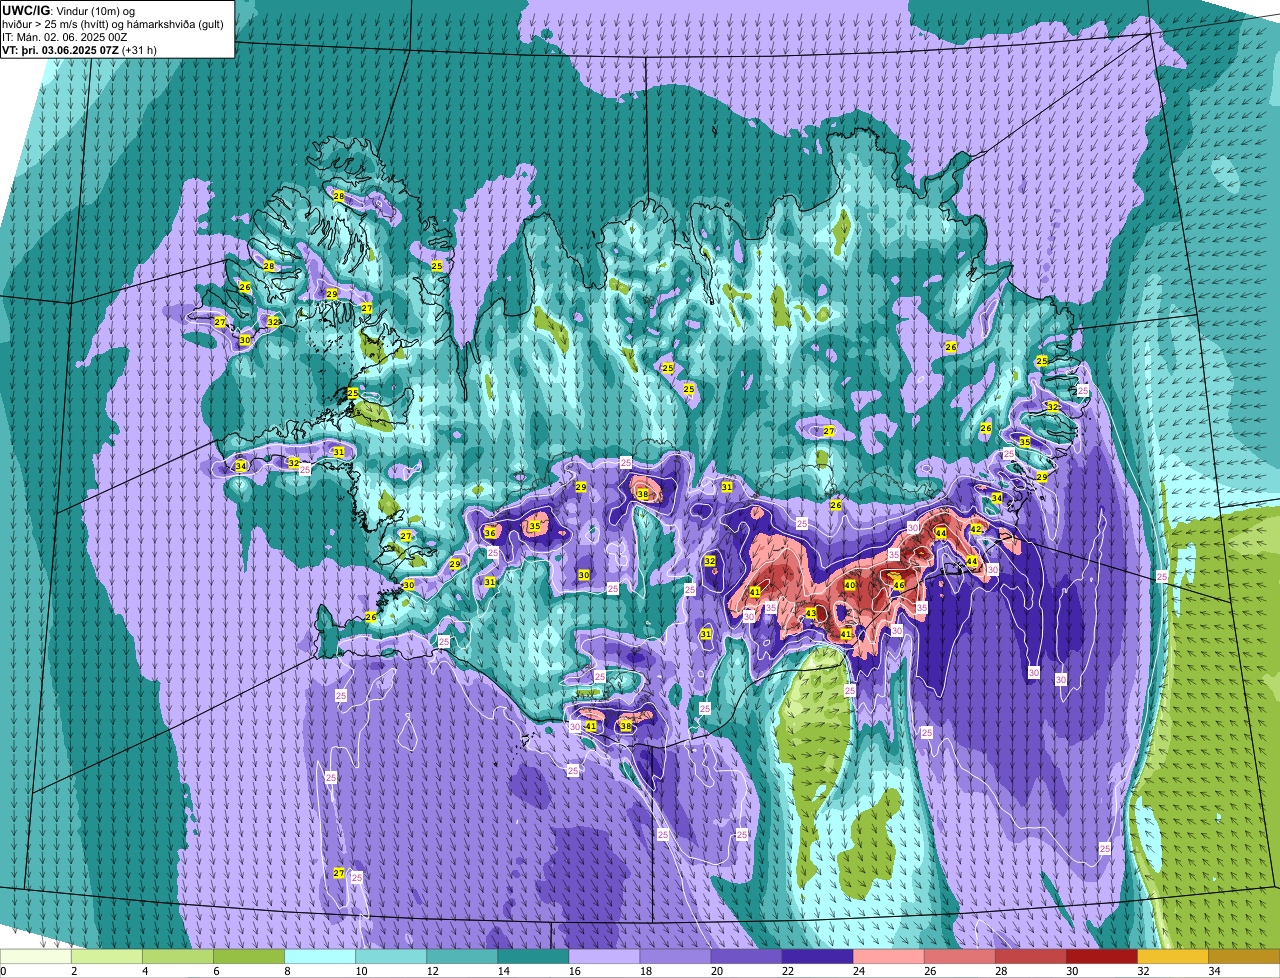
Task: Click the ochre swatch right of 34
Action: click(x=1243, y=957)
